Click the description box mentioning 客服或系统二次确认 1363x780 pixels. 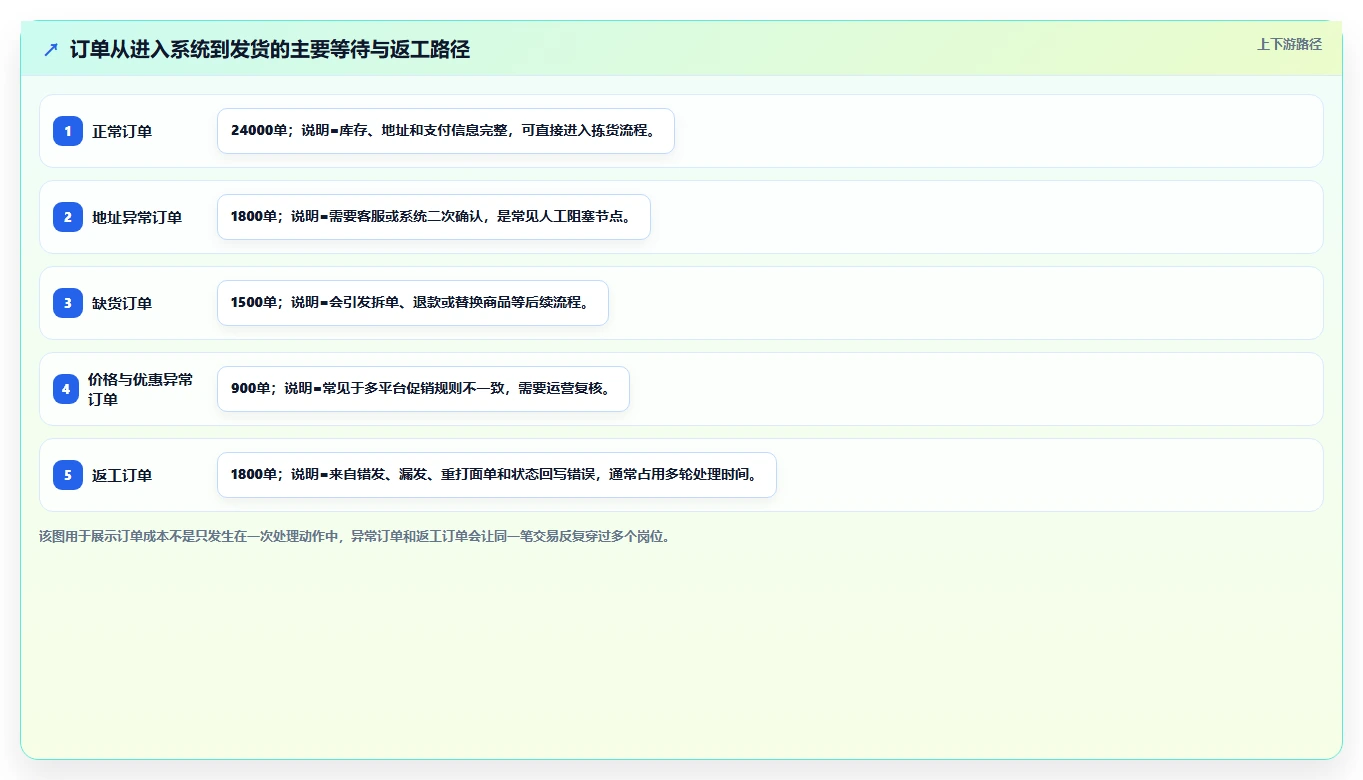point(434,217)
